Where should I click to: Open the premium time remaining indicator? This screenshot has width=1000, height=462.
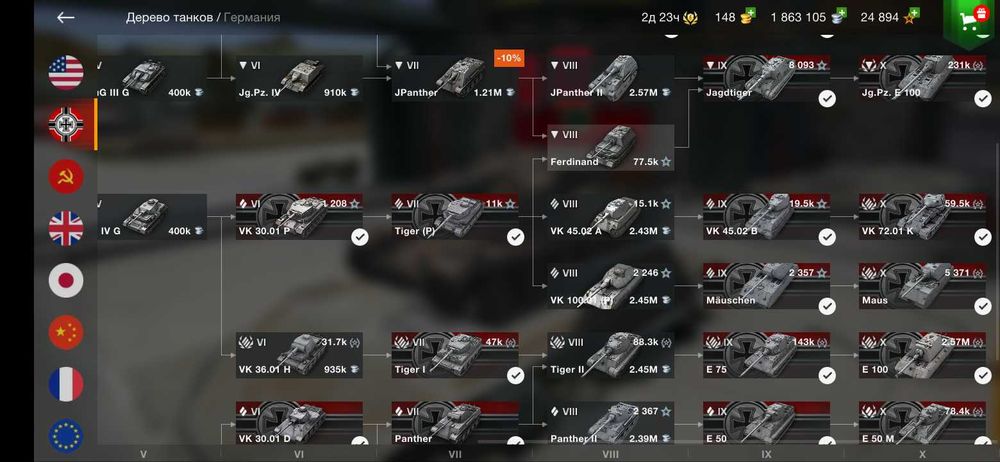tap(669, 17)
